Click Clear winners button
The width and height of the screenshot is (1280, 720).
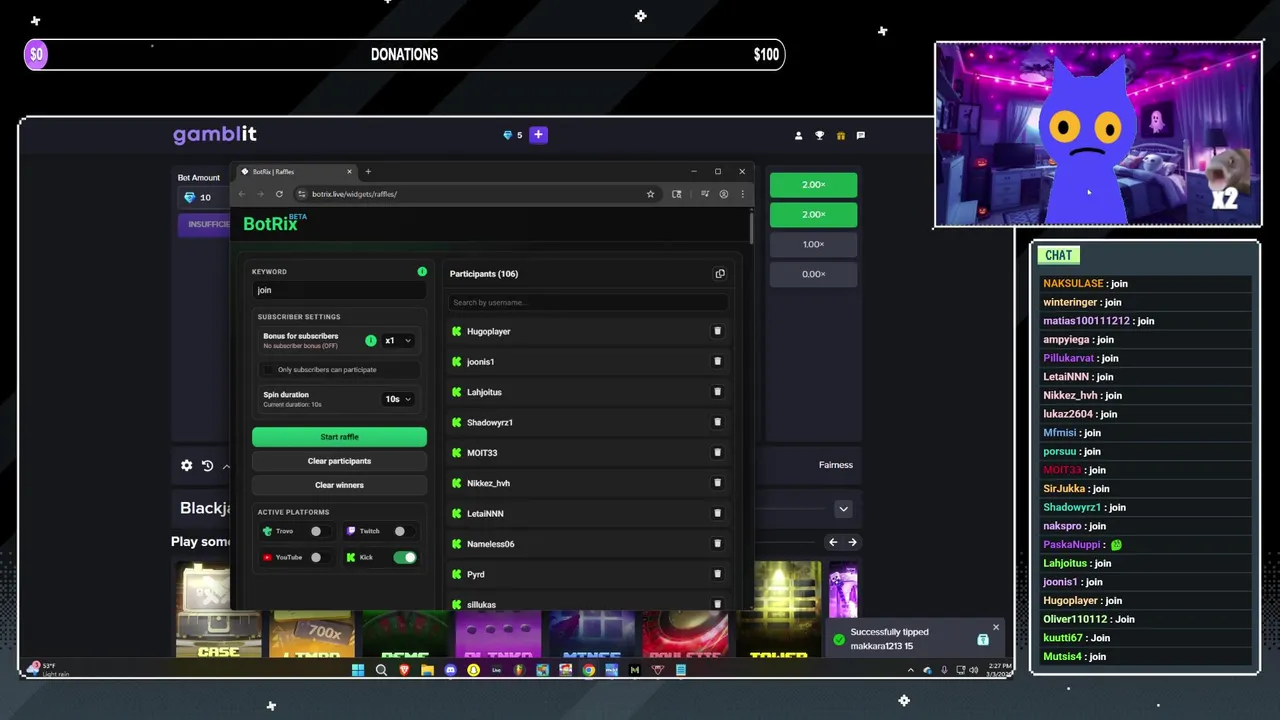(339, 485)
